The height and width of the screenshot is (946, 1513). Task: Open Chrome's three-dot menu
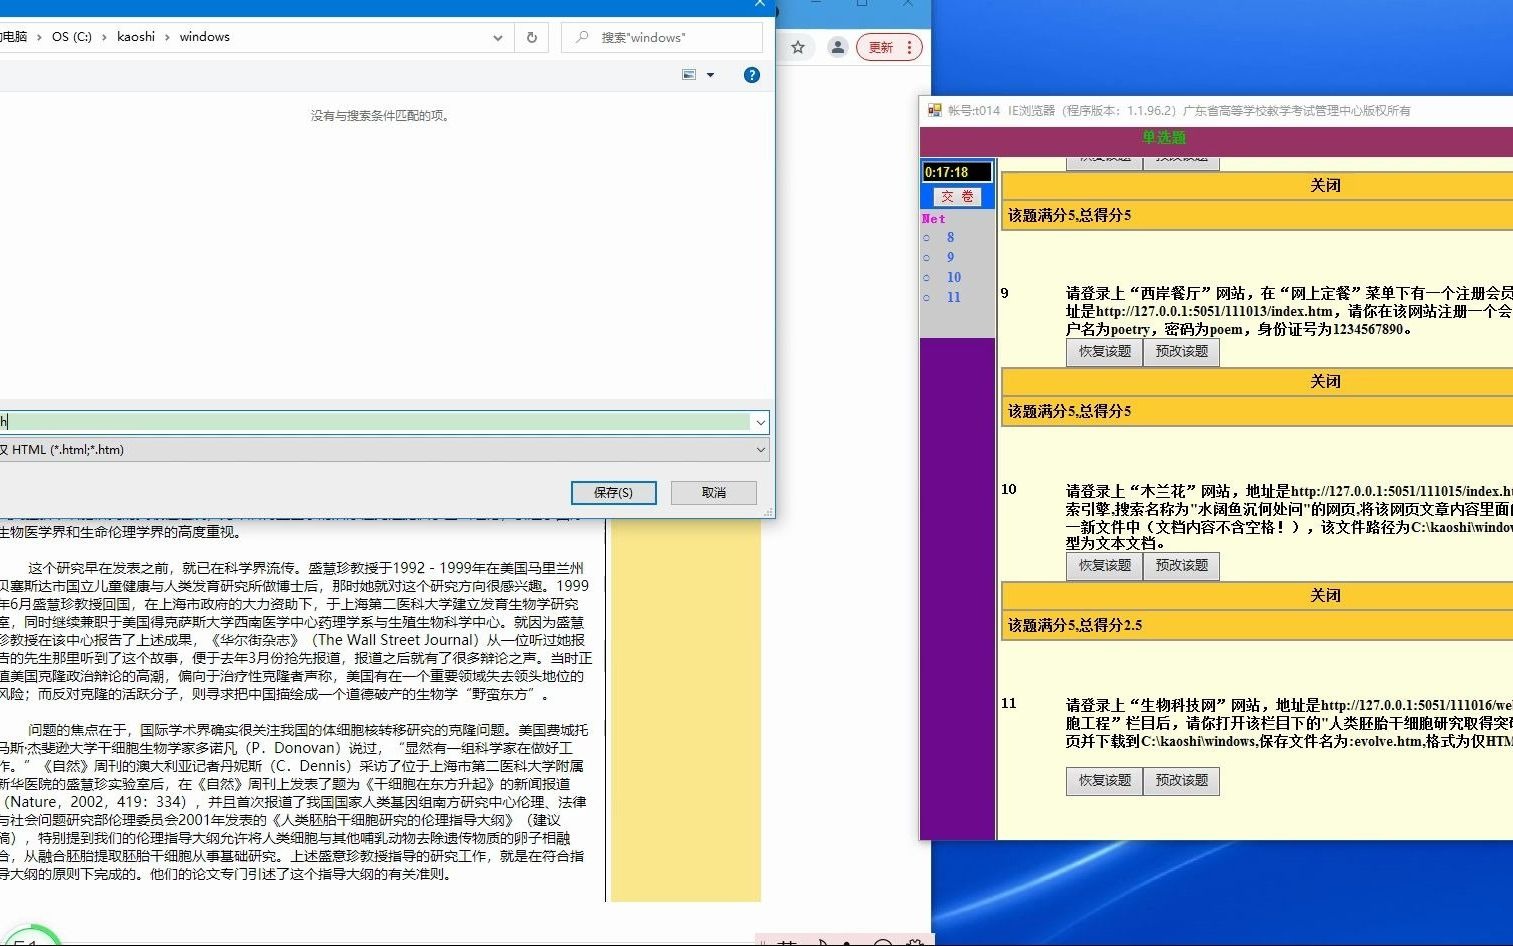[909, 47]
